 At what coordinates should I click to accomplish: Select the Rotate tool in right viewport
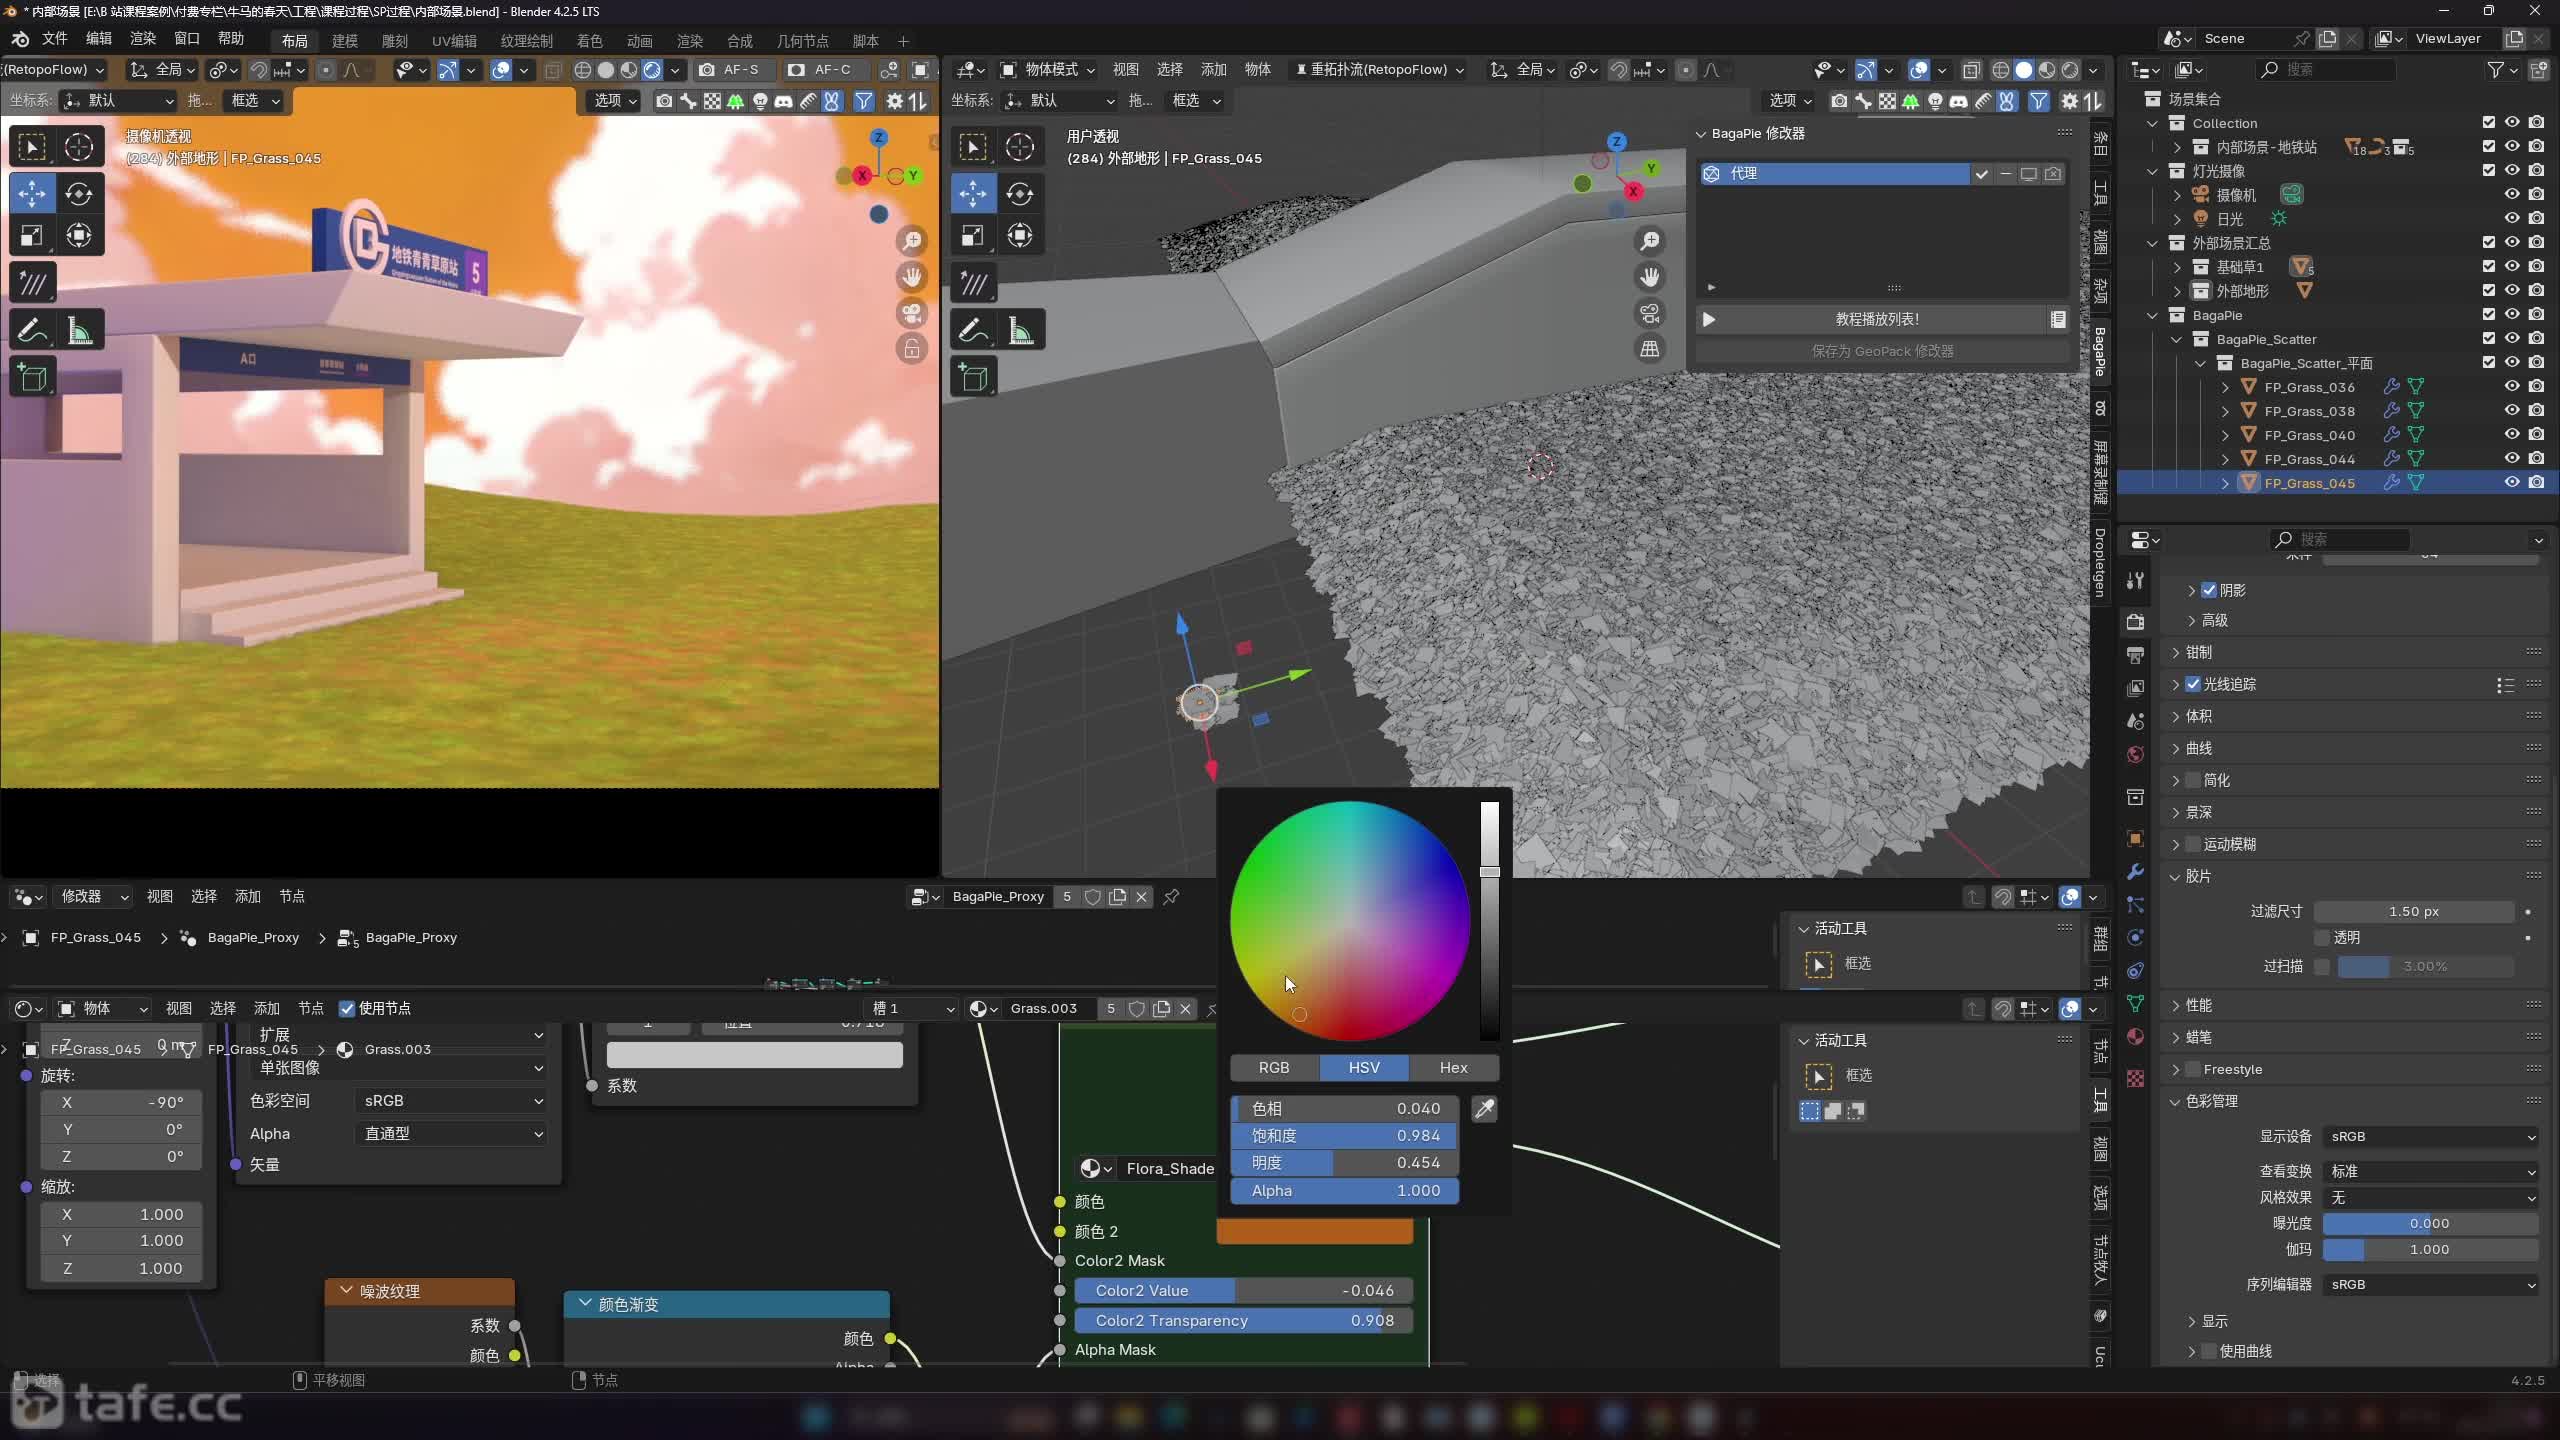pos(1020,194)
